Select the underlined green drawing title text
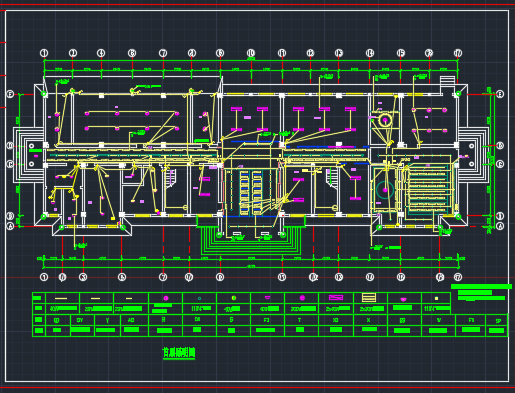The image size is (515, 393). 179,353
